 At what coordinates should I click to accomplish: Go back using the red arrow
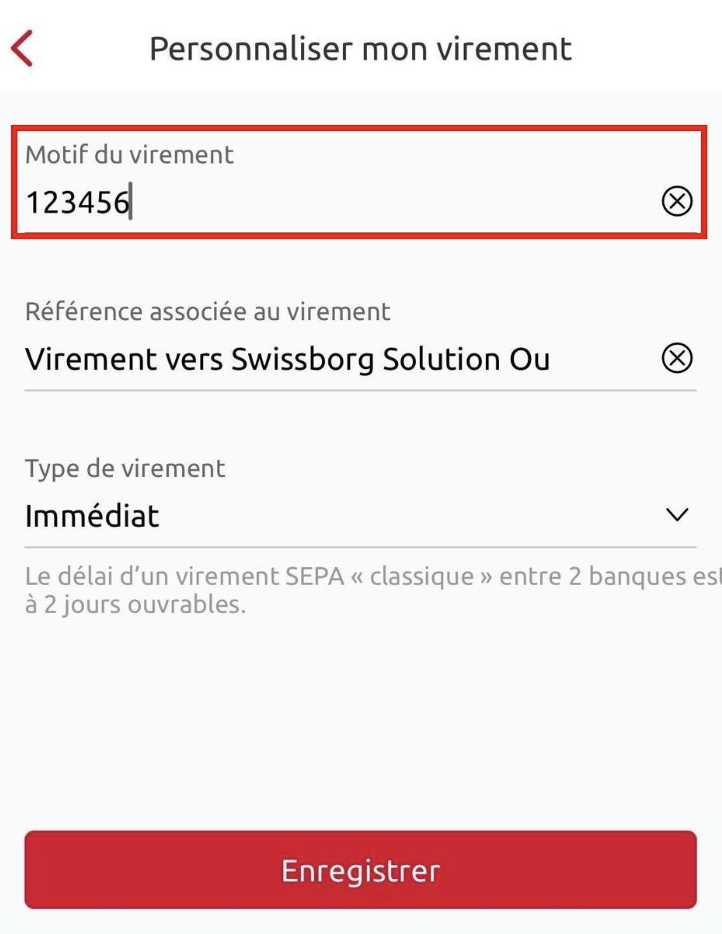click(x=22, y=48)
